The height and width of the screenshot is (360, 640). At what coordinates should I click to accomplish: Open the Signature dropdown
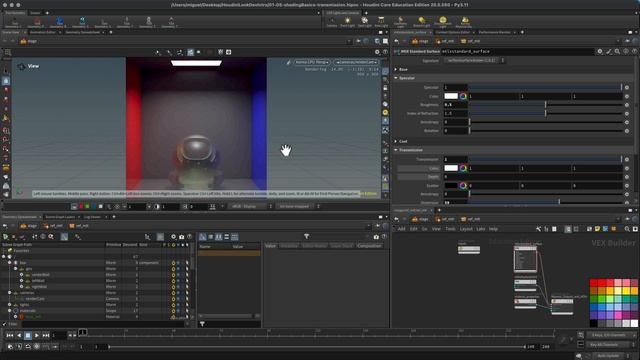(x=474, y=60)
